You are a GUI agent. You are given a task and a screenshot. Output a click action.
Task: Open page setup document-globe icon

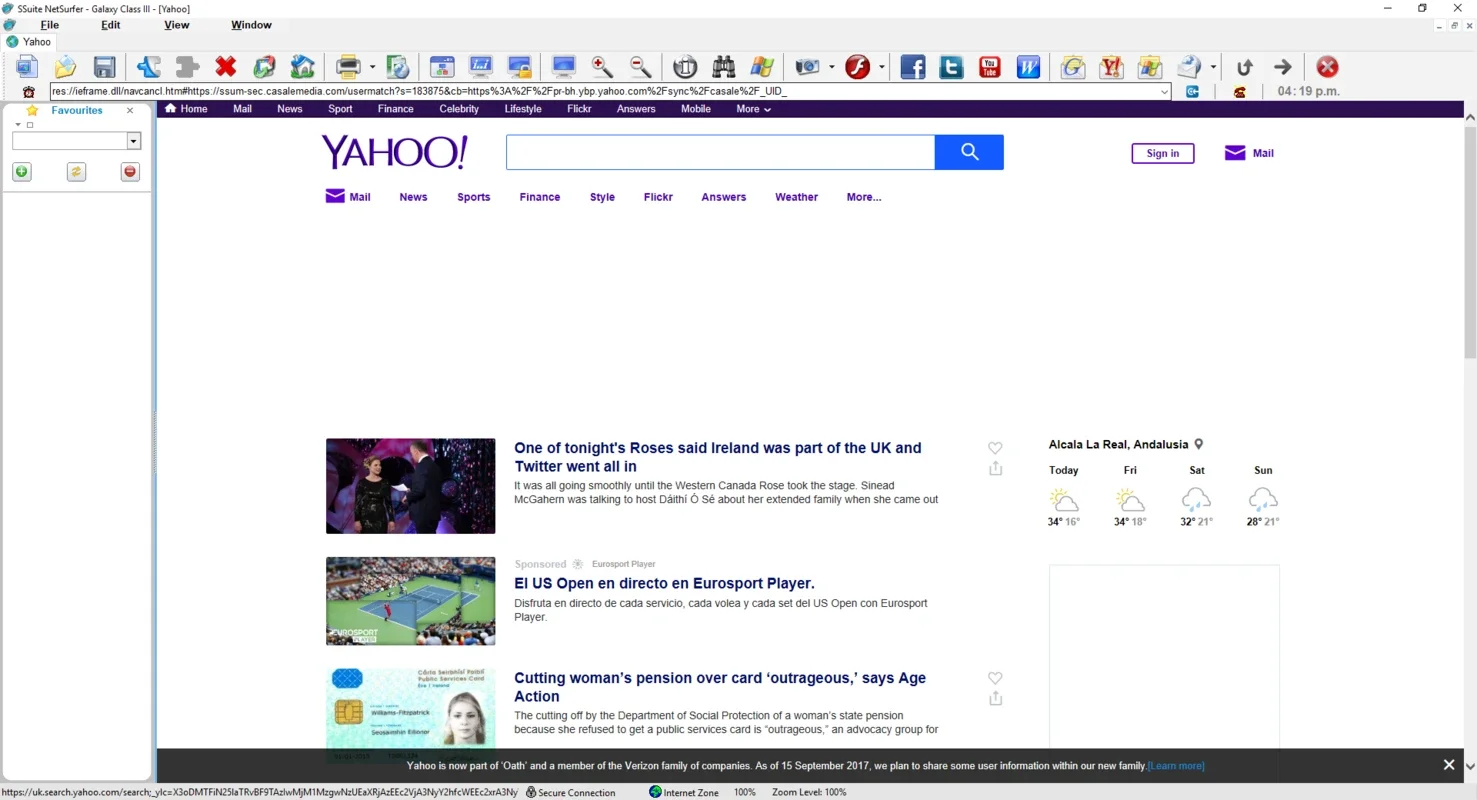pyautogui.click(x=398, y=67)
